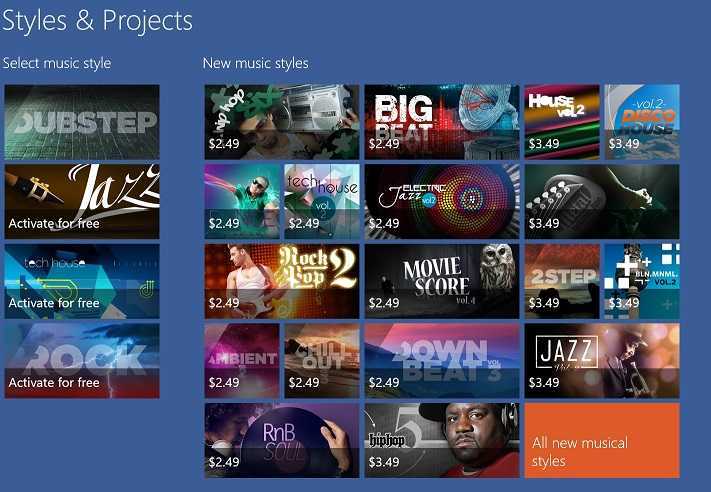Activate the Jazz style for free
The width and height of the screenshot is (711, 492).
click(x=82, y=201)
